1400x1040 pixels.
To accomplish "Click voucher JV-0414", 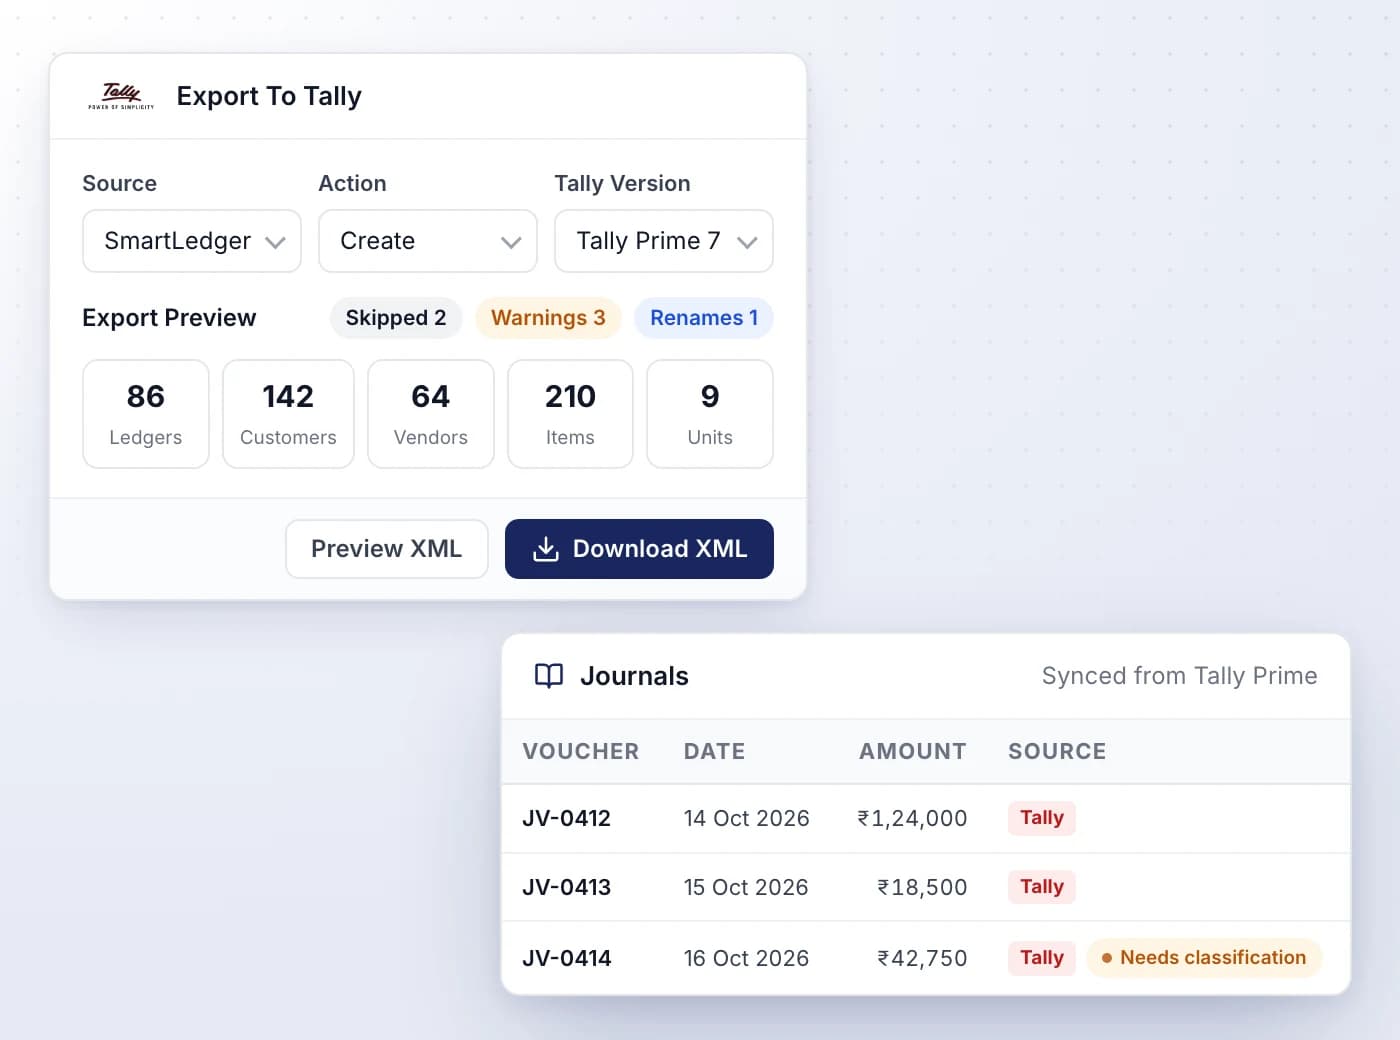I will [567, 958].
